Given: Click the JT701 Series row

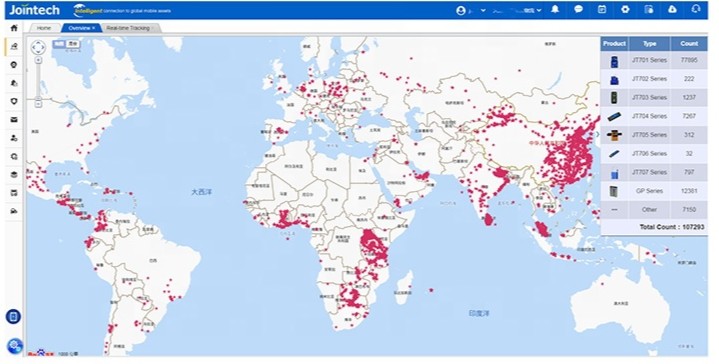Looking at the screenshot, I should [x=654, y=60].
